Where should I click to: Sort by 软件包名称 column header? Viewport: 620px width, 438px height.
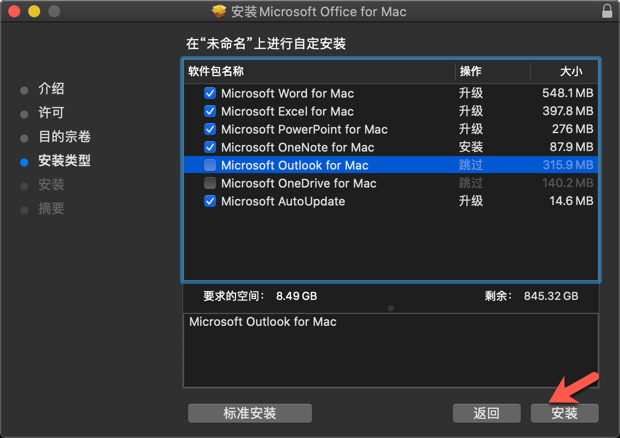216,71
